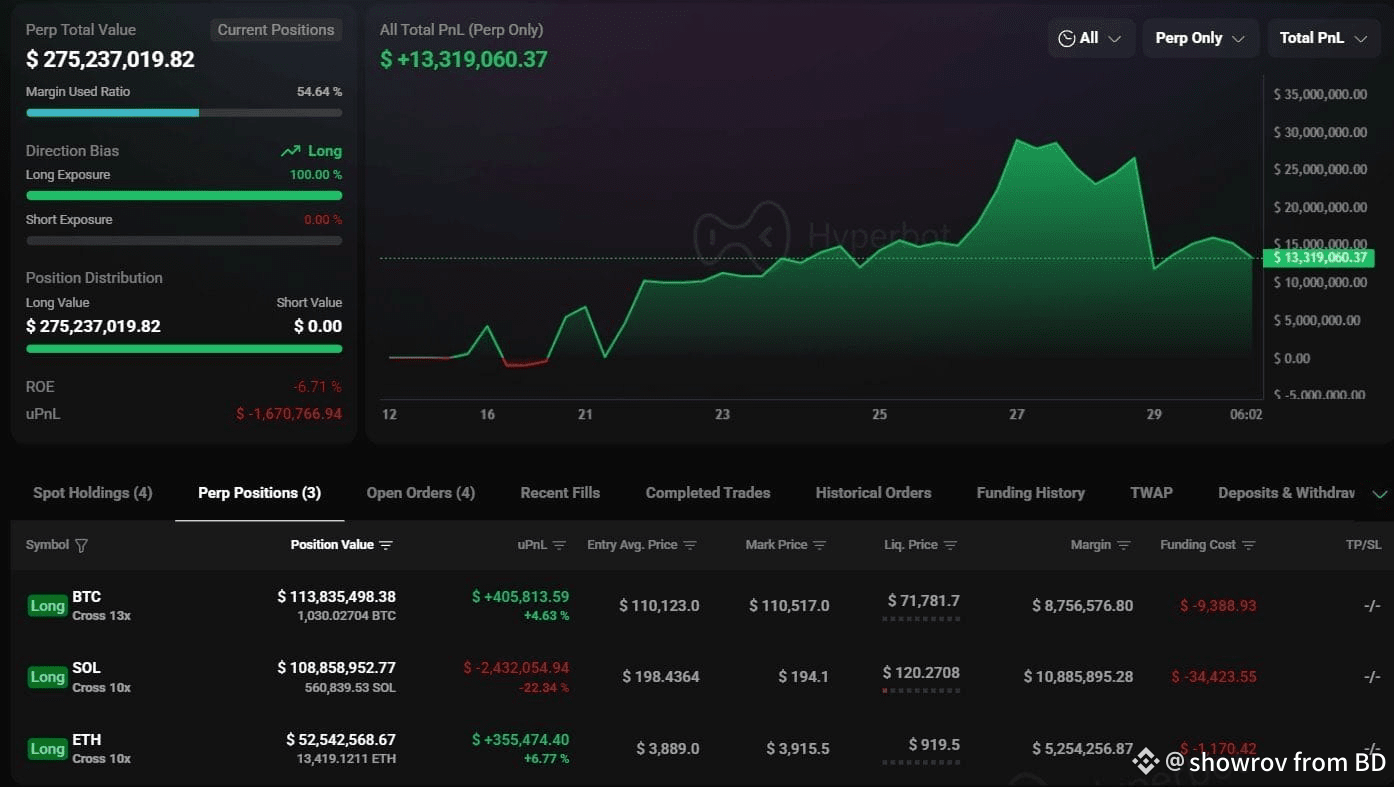The image size is (1394, 787).
Task: Click the Long Exposure green bar
Action: pos(184,196)
